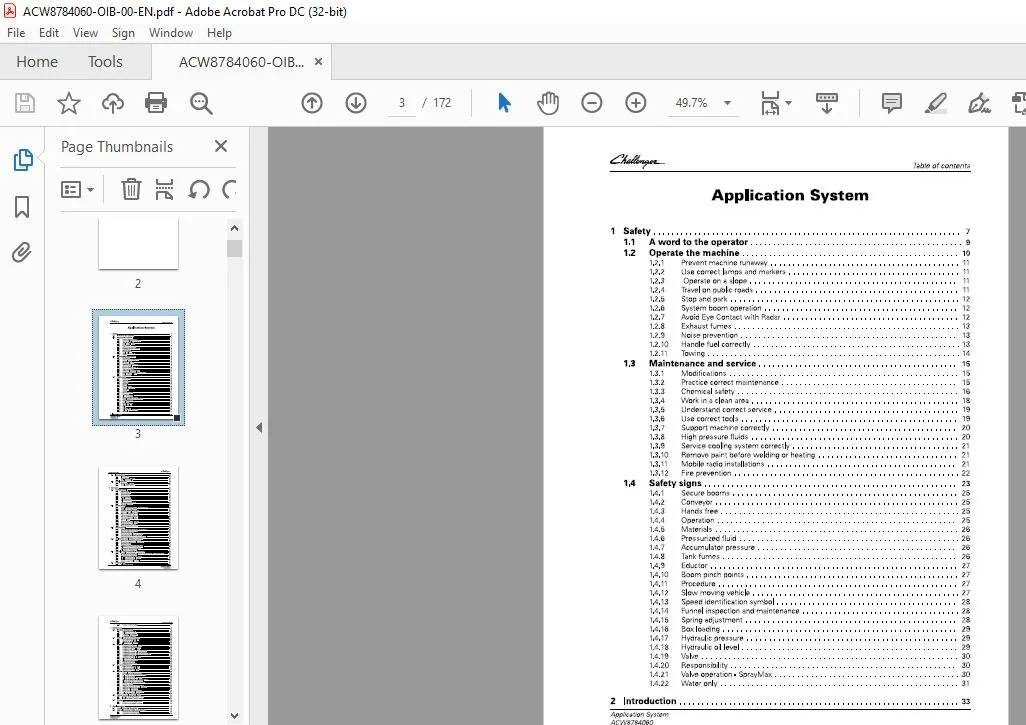This screenshot has width=1026, height=725.
Task: Click the 'Water only' entry
Action: 809,684
